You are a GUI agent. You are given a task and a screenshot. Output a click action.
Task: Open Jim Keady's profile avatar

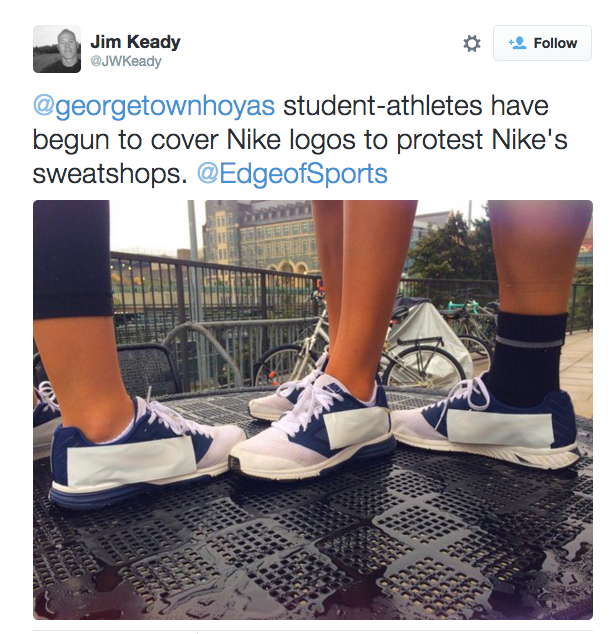coord(57,49)
